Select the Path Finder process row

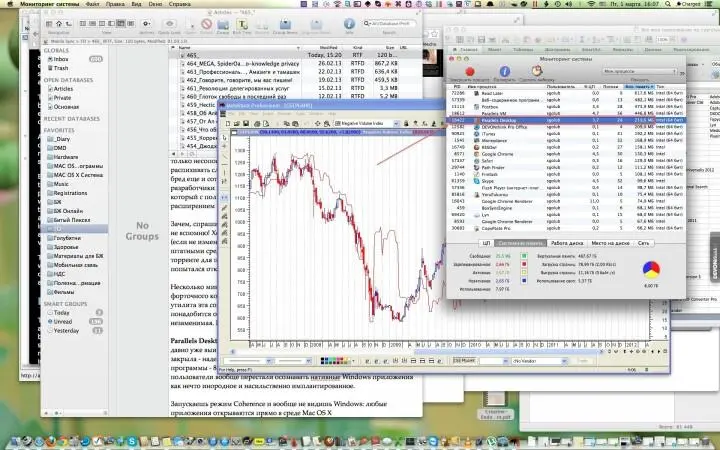565,168
